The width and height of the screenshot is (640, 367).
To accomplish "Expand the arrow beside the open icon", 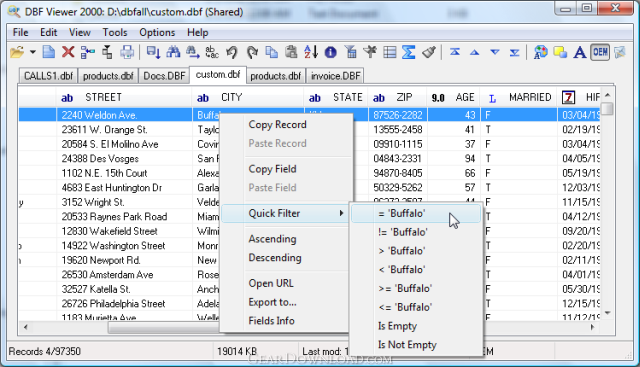I will [x=33, y=52].
